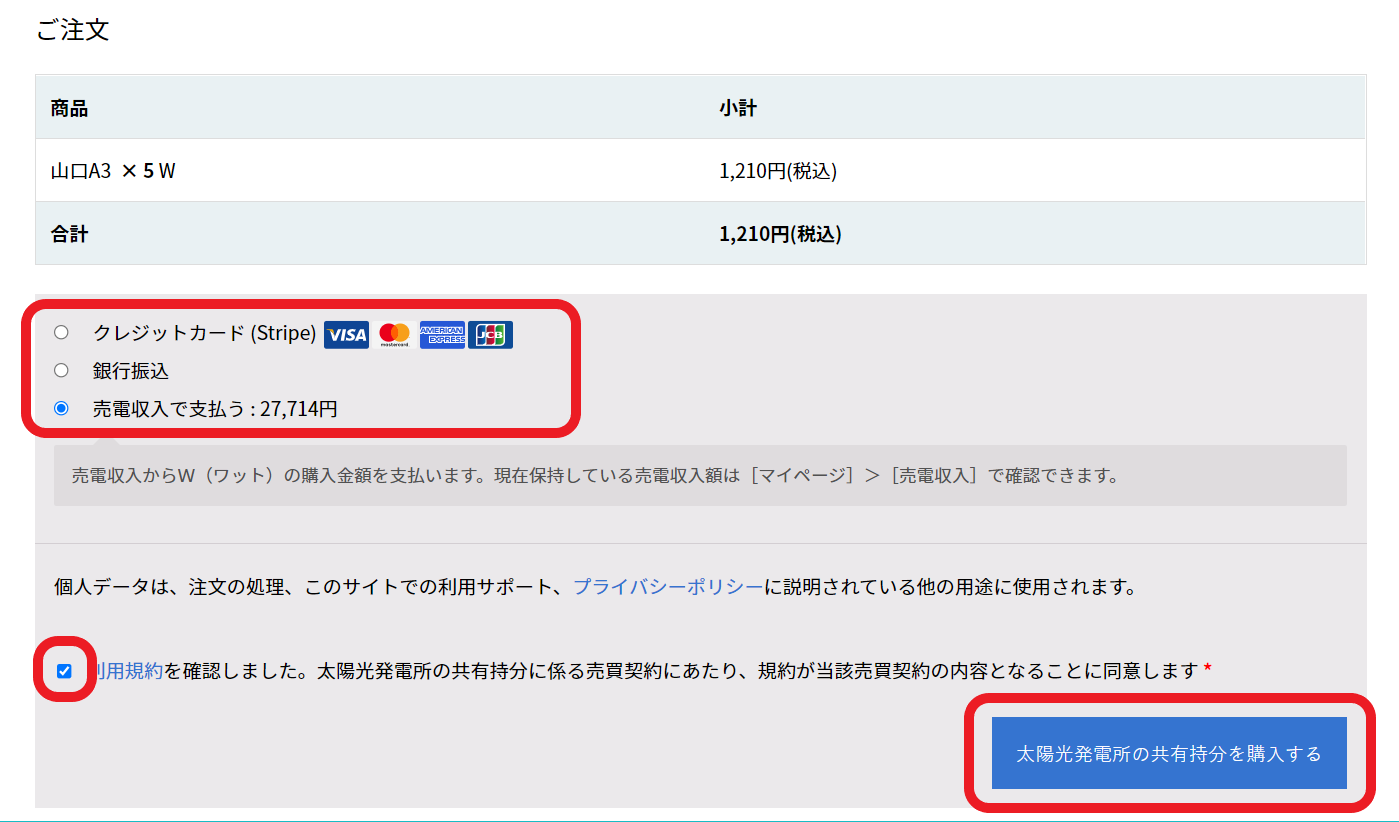The height and width of the screenshot is (822, 1399).
Task: Click the JCB card logo
Action: tap(490, 335)
